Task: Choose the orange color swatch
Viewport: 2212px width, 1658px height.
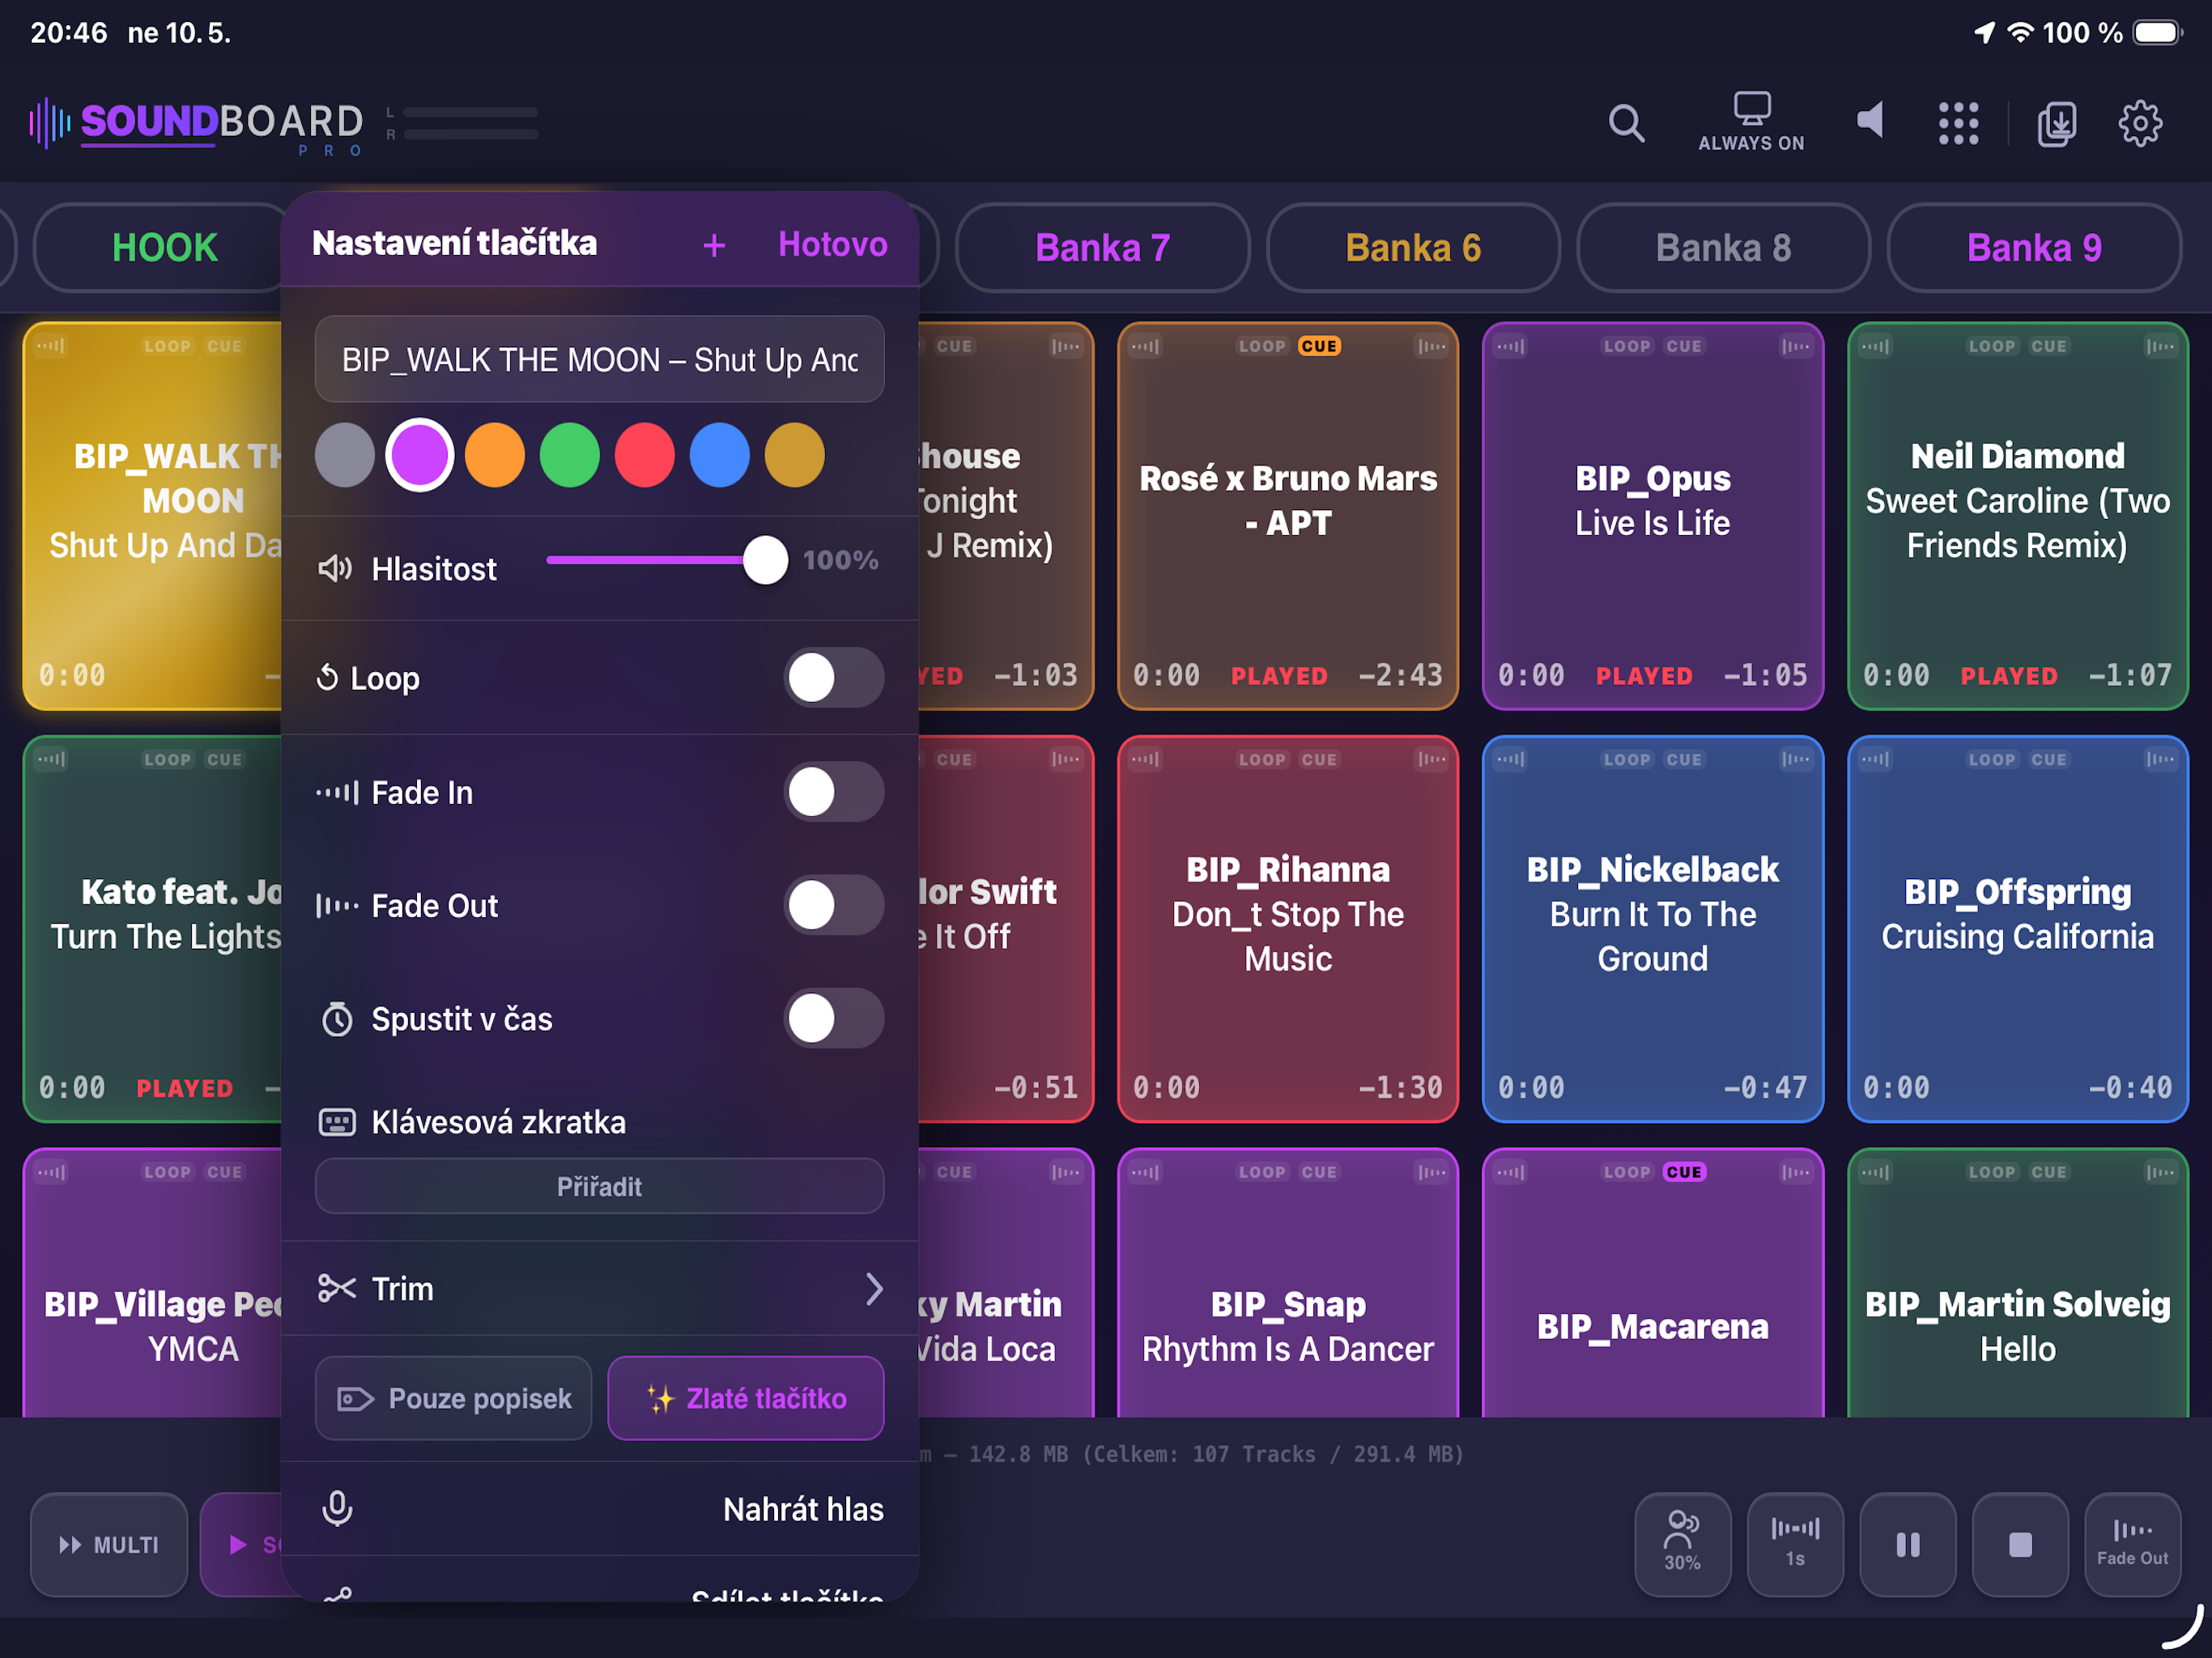Action: (x=495, y=455)
